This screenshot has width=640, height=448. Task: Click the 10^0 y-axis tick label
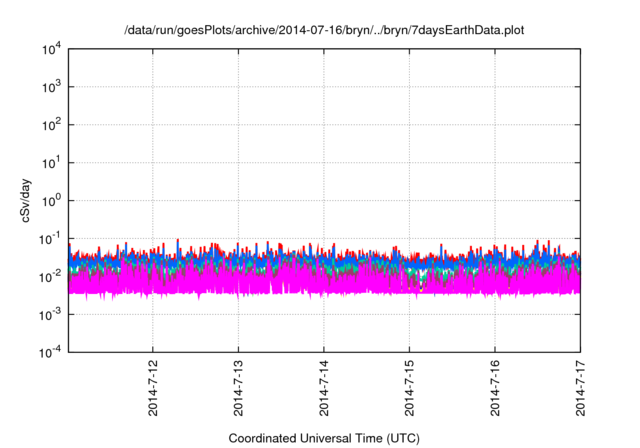tap(51, 201)
